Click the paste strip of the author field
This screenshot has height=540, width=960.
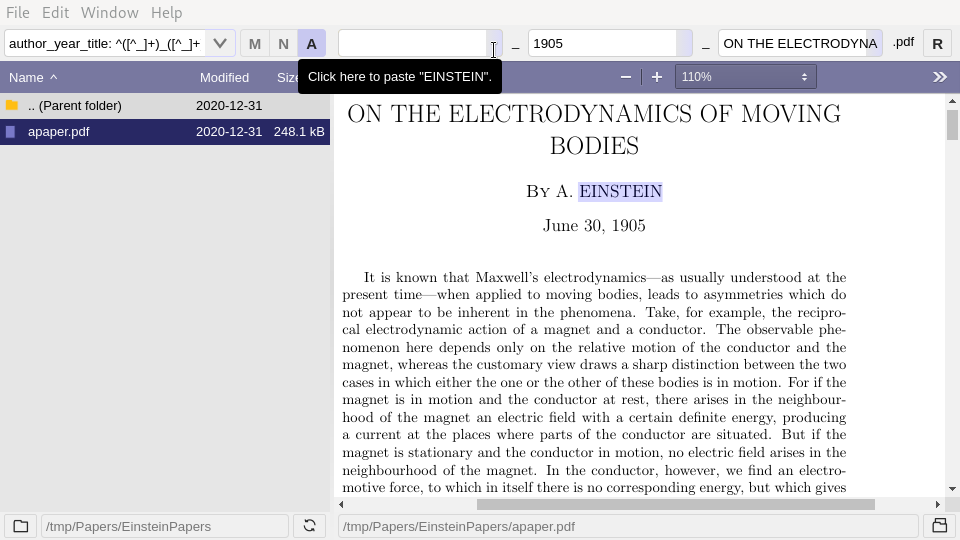pyautogui.click(x=495, y=43)
